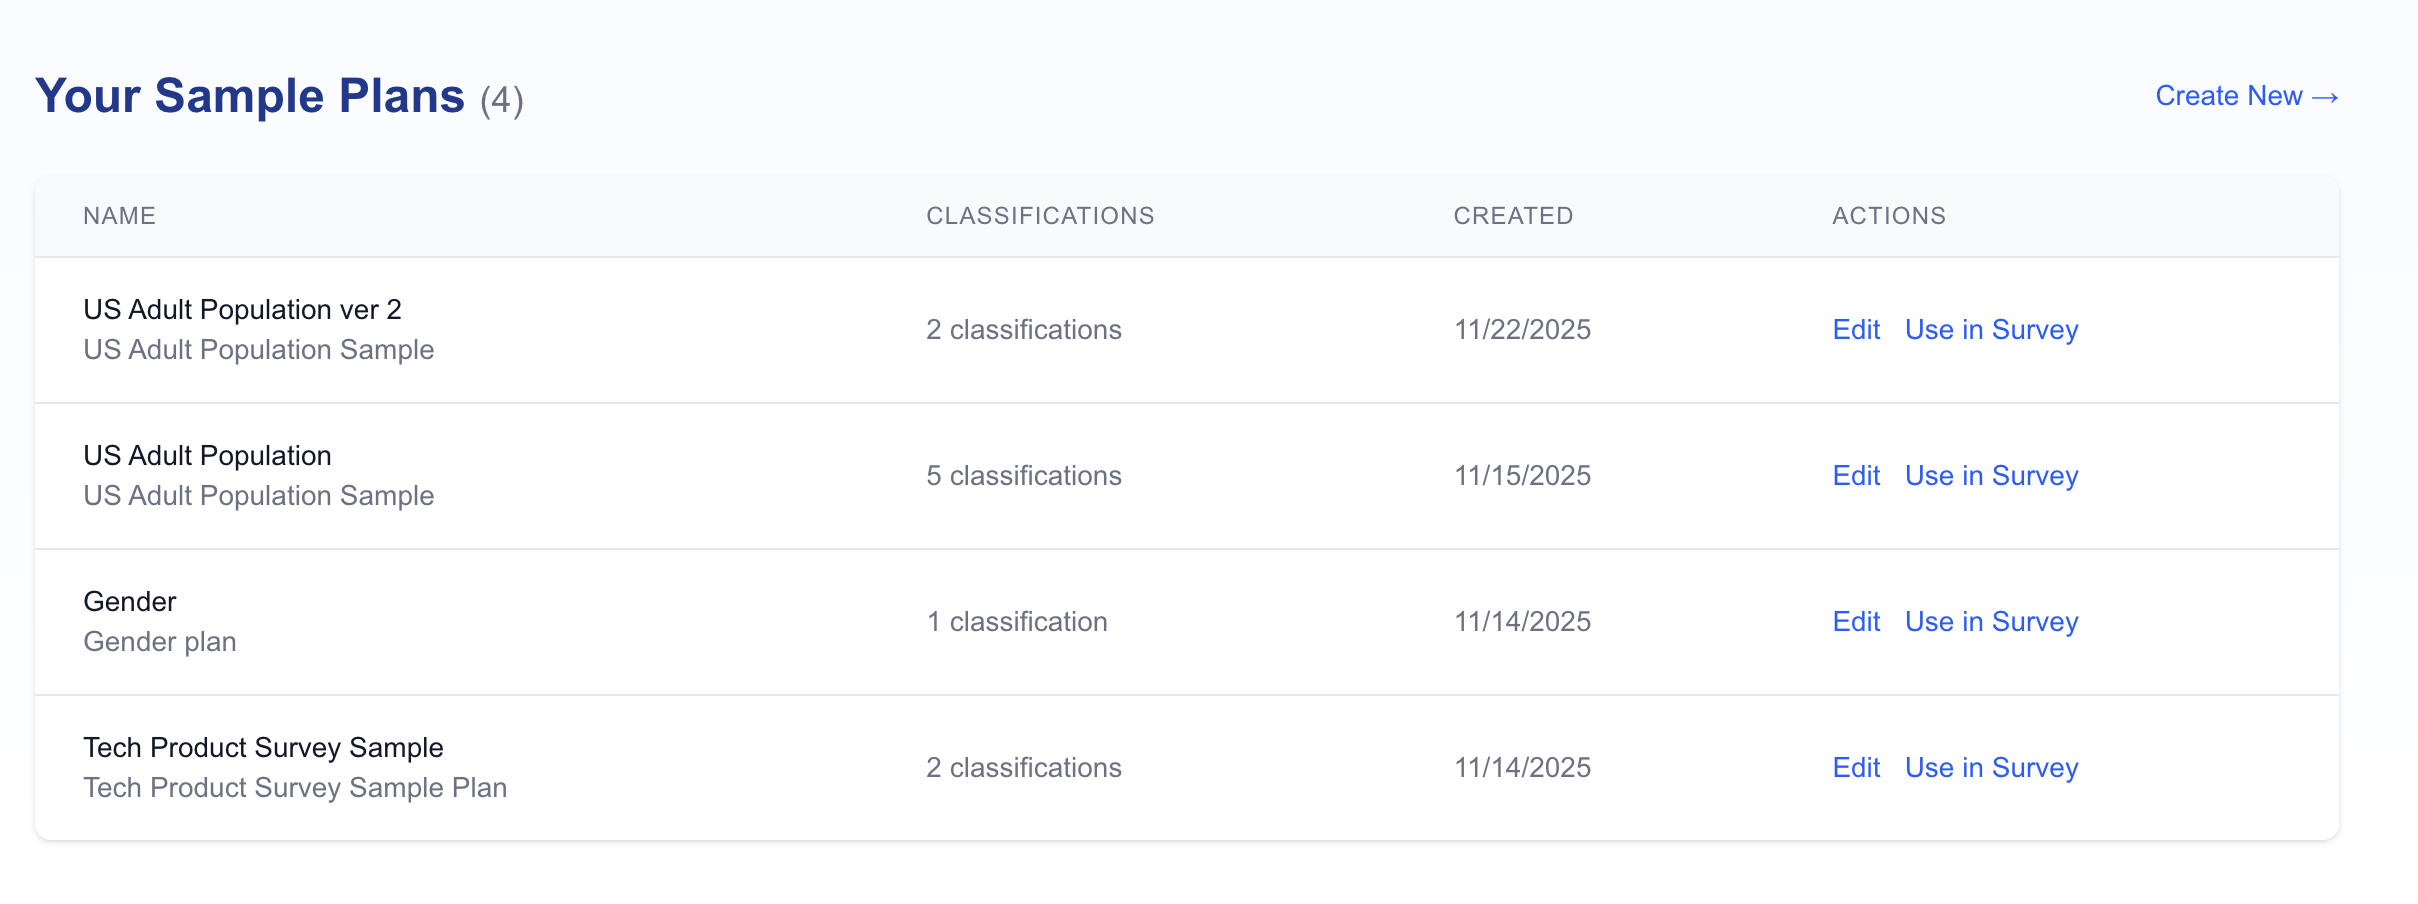Click the Created column header
Screen dimensions: 2418x904
click(x=1512, y=216)
